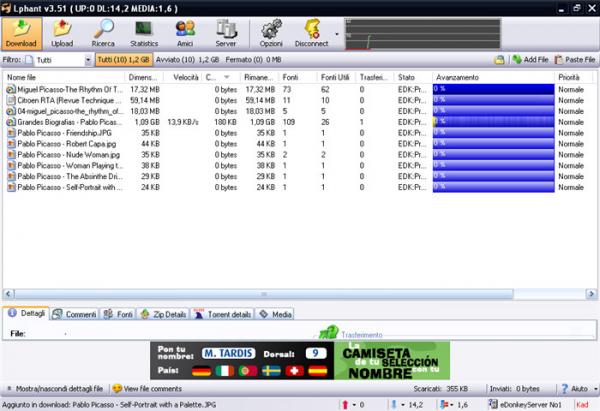Image resolution: width=600 pixels, height=411 pixels.
Task: Click the progress bar of the Grandes Biografias row
Action: pyautogui.click(x=493, y=122)
